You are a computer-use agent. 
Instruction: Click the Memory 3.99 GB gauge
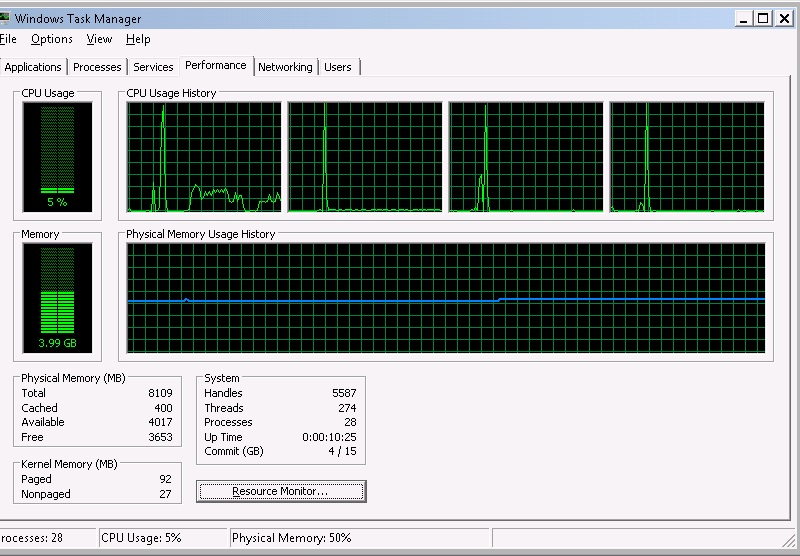click(57, 297)
